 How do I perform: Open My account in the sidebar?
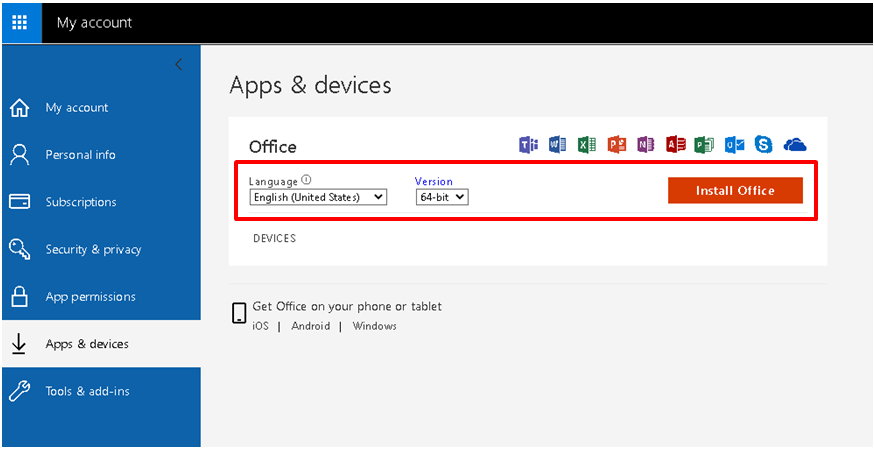click(x=77, y=108)
